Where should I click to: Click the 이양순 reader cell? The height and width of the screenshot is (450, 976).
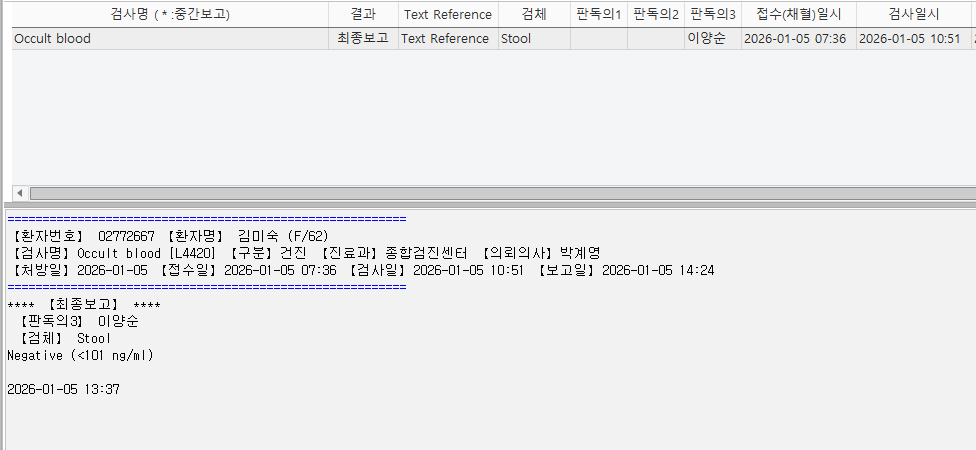click(x=713, y=39)
